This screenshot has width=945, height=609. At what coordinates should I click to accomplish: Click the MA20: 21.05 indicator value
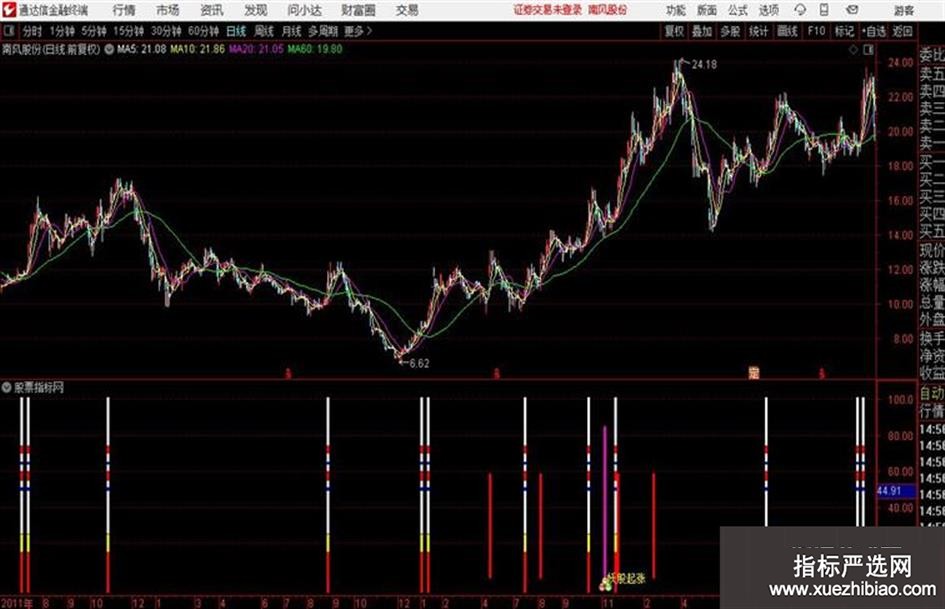256,49
